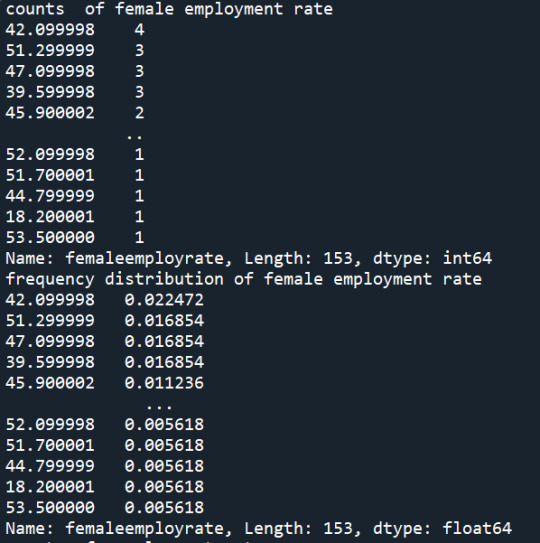Click the count 4 in the first row
This screenshot has width=540, height=543.
click(139, 30)
